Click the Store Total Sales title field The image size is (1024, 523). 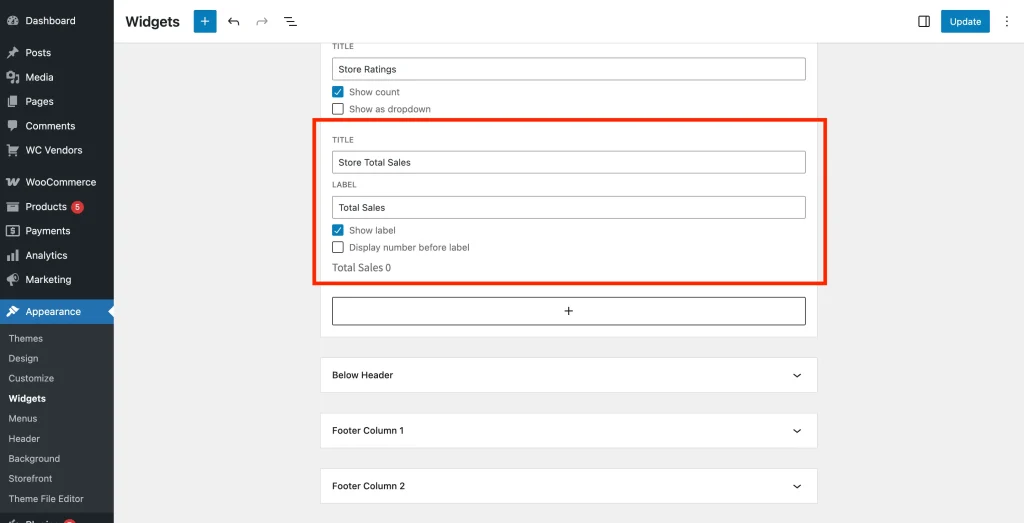pos(568,162)
